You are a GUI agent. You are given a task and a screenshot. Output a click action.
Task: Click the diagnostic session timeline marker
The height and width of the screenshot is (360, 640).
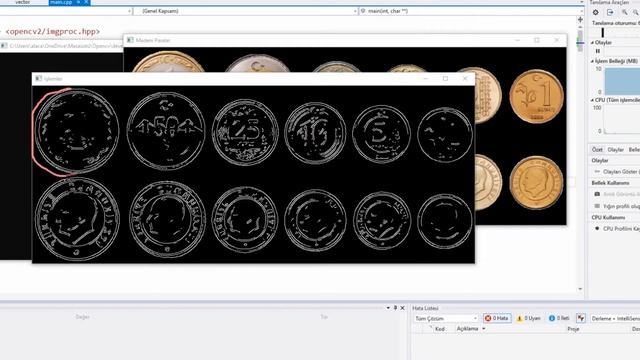(602, 32)
